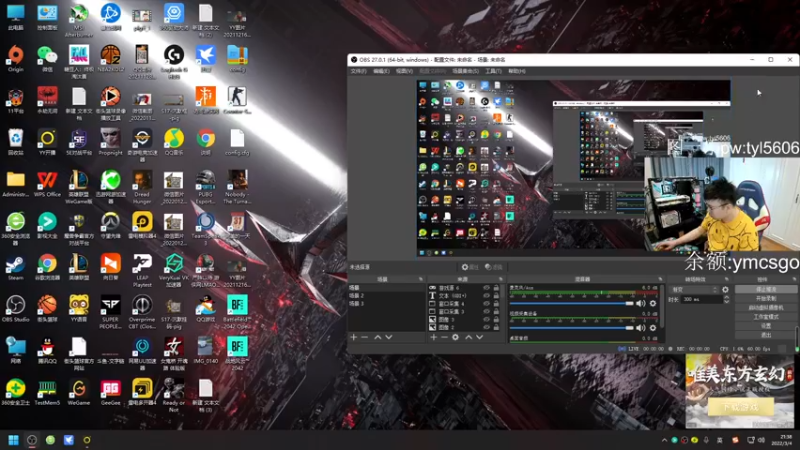Screen dimensions: 800x450
Task: Select the 窗口采集 4 source row
Action: coord(465,304)
